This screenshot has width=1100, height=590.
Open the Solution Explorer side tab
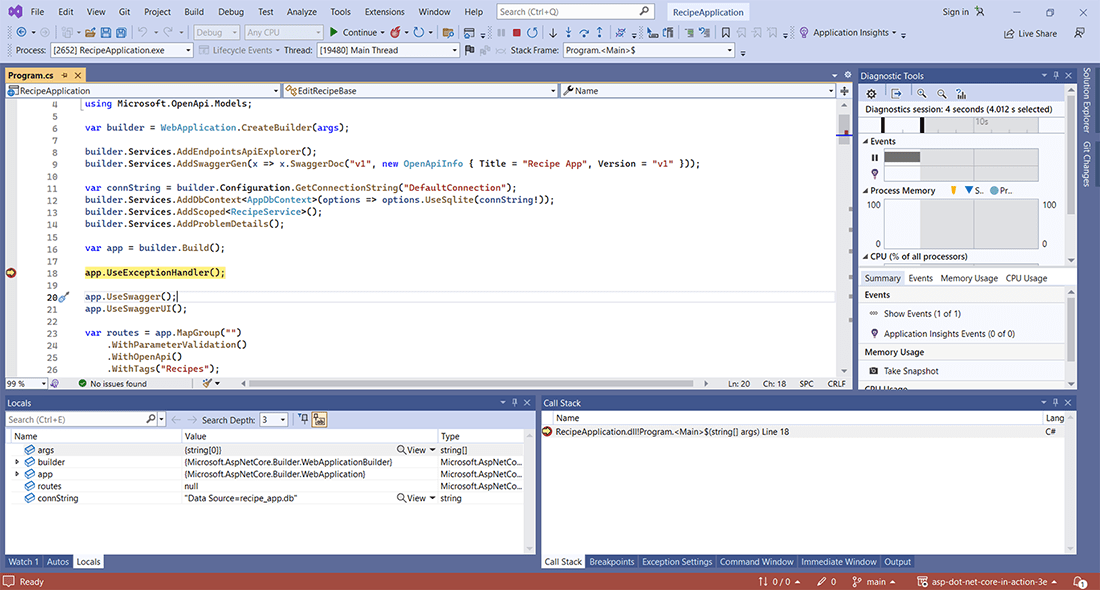(1087, 98)
